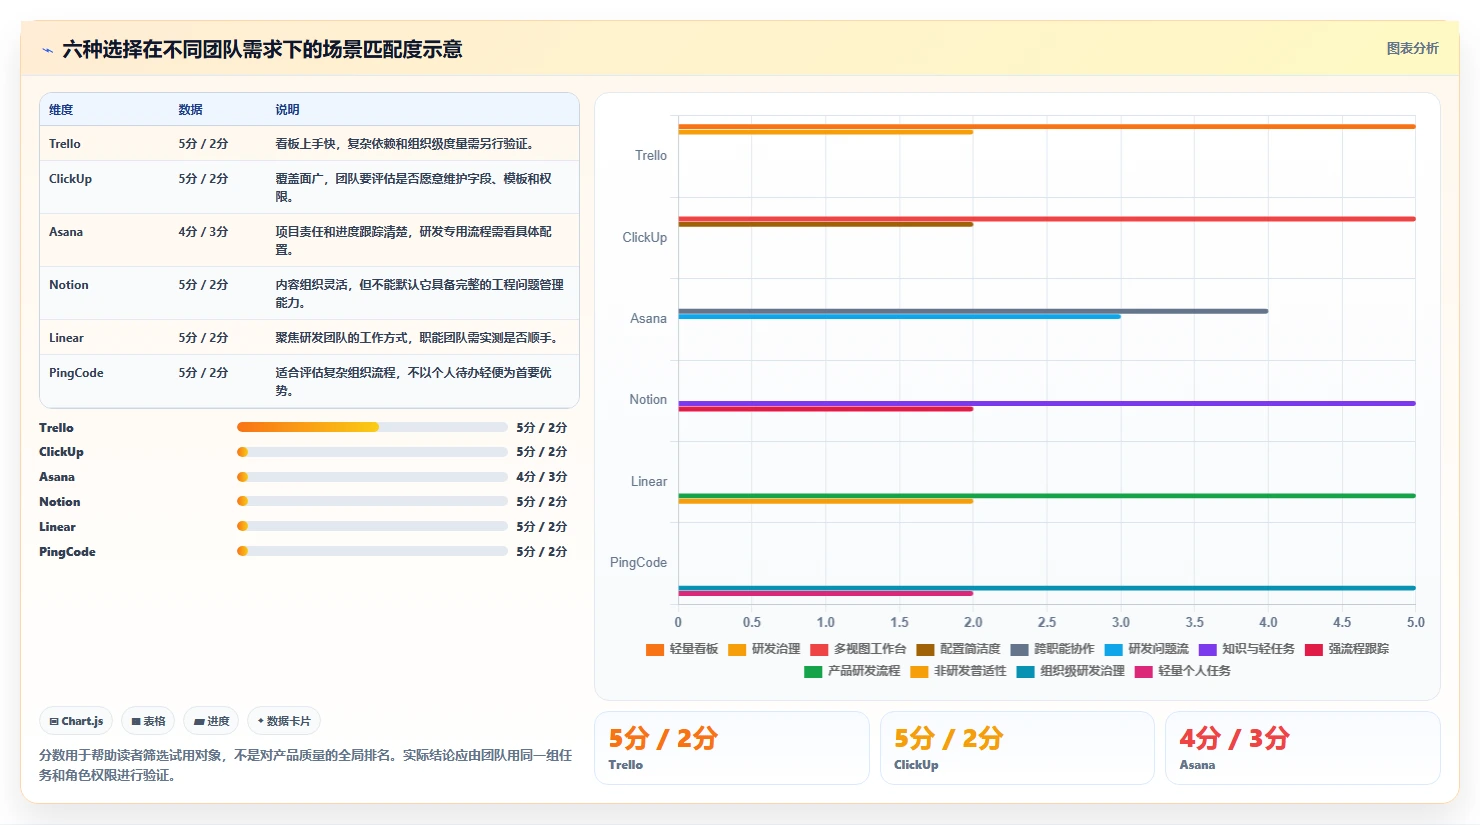Click description 看板上手快，复杂依赖和组织级度量需另行验证
The height and width of the screenshot is (825, 1480).
(404, 144)
